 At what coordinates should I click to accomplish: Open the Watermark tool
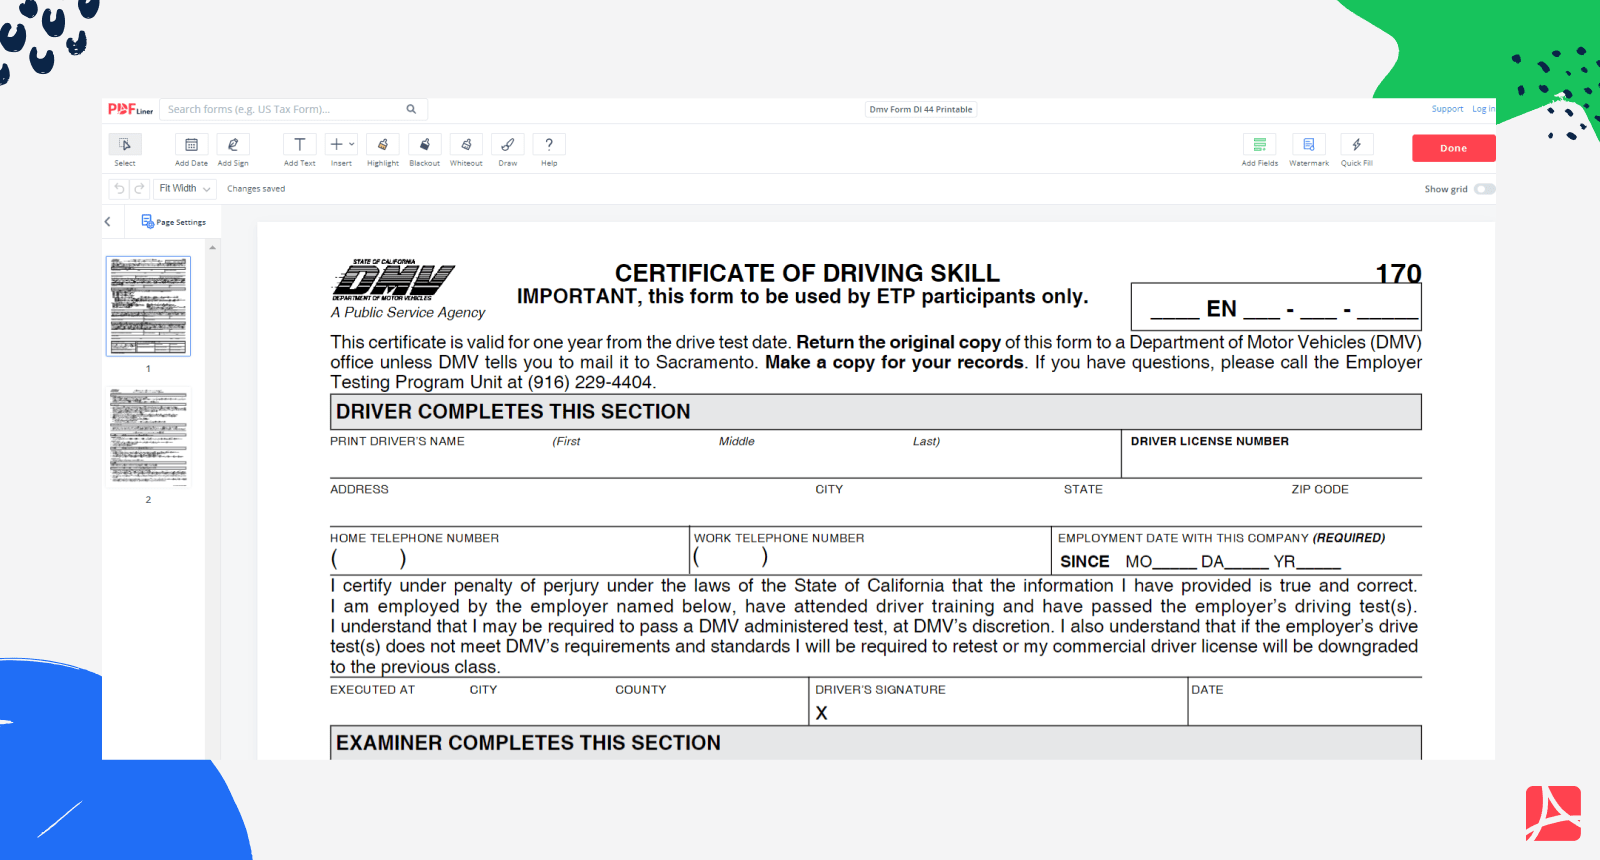pyautogui.click(x=1308, y=146)
